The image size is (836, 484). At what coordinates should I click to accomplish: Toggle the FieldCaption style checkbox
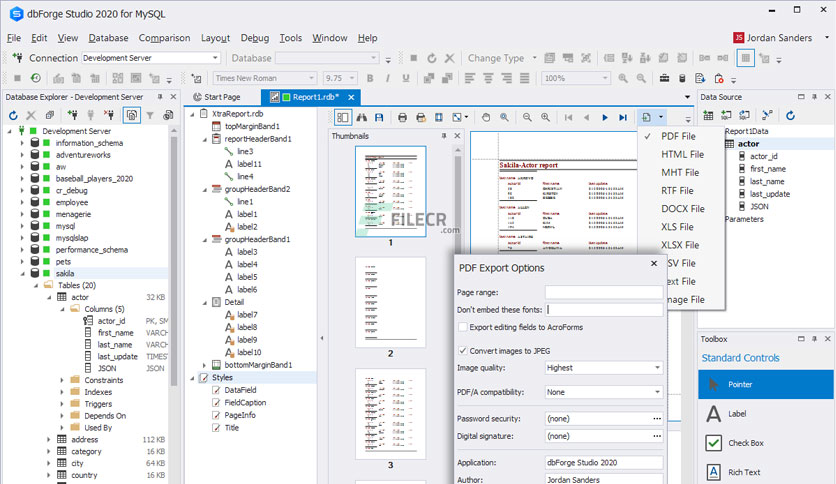[x=216, y=403]
